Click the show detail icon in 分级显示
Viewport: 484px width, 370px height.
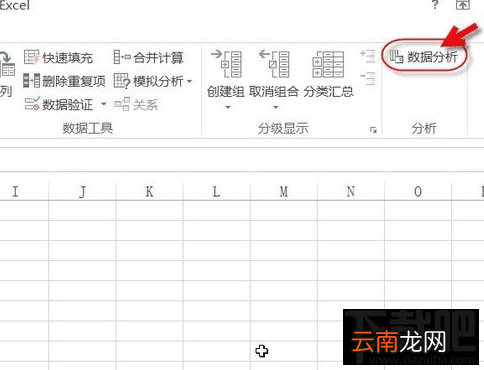tap(368, 56)
